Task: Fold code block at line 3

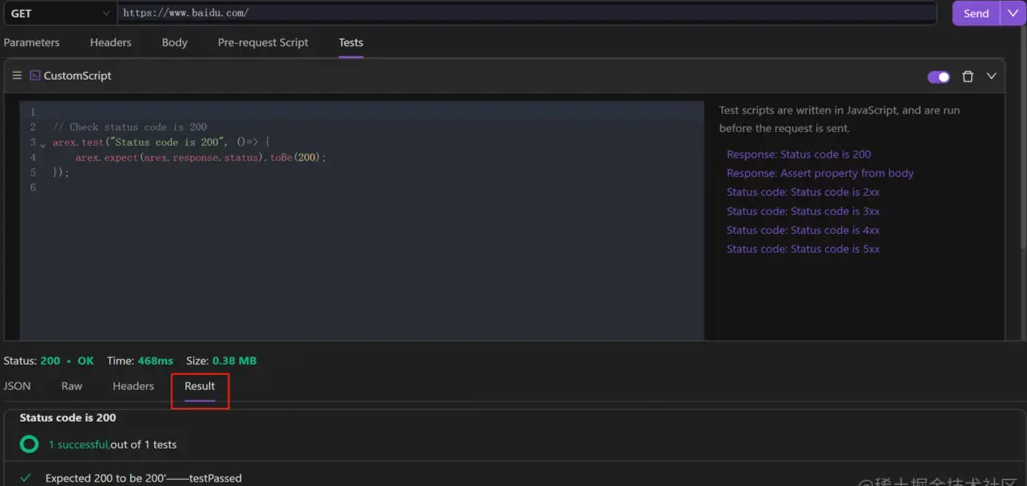Action: point(43,145)
